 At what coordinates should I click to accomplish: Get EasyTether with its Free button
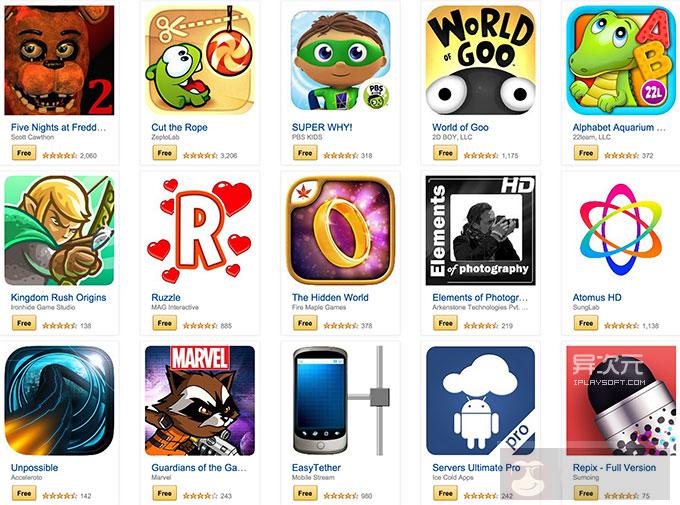point(305,493)
